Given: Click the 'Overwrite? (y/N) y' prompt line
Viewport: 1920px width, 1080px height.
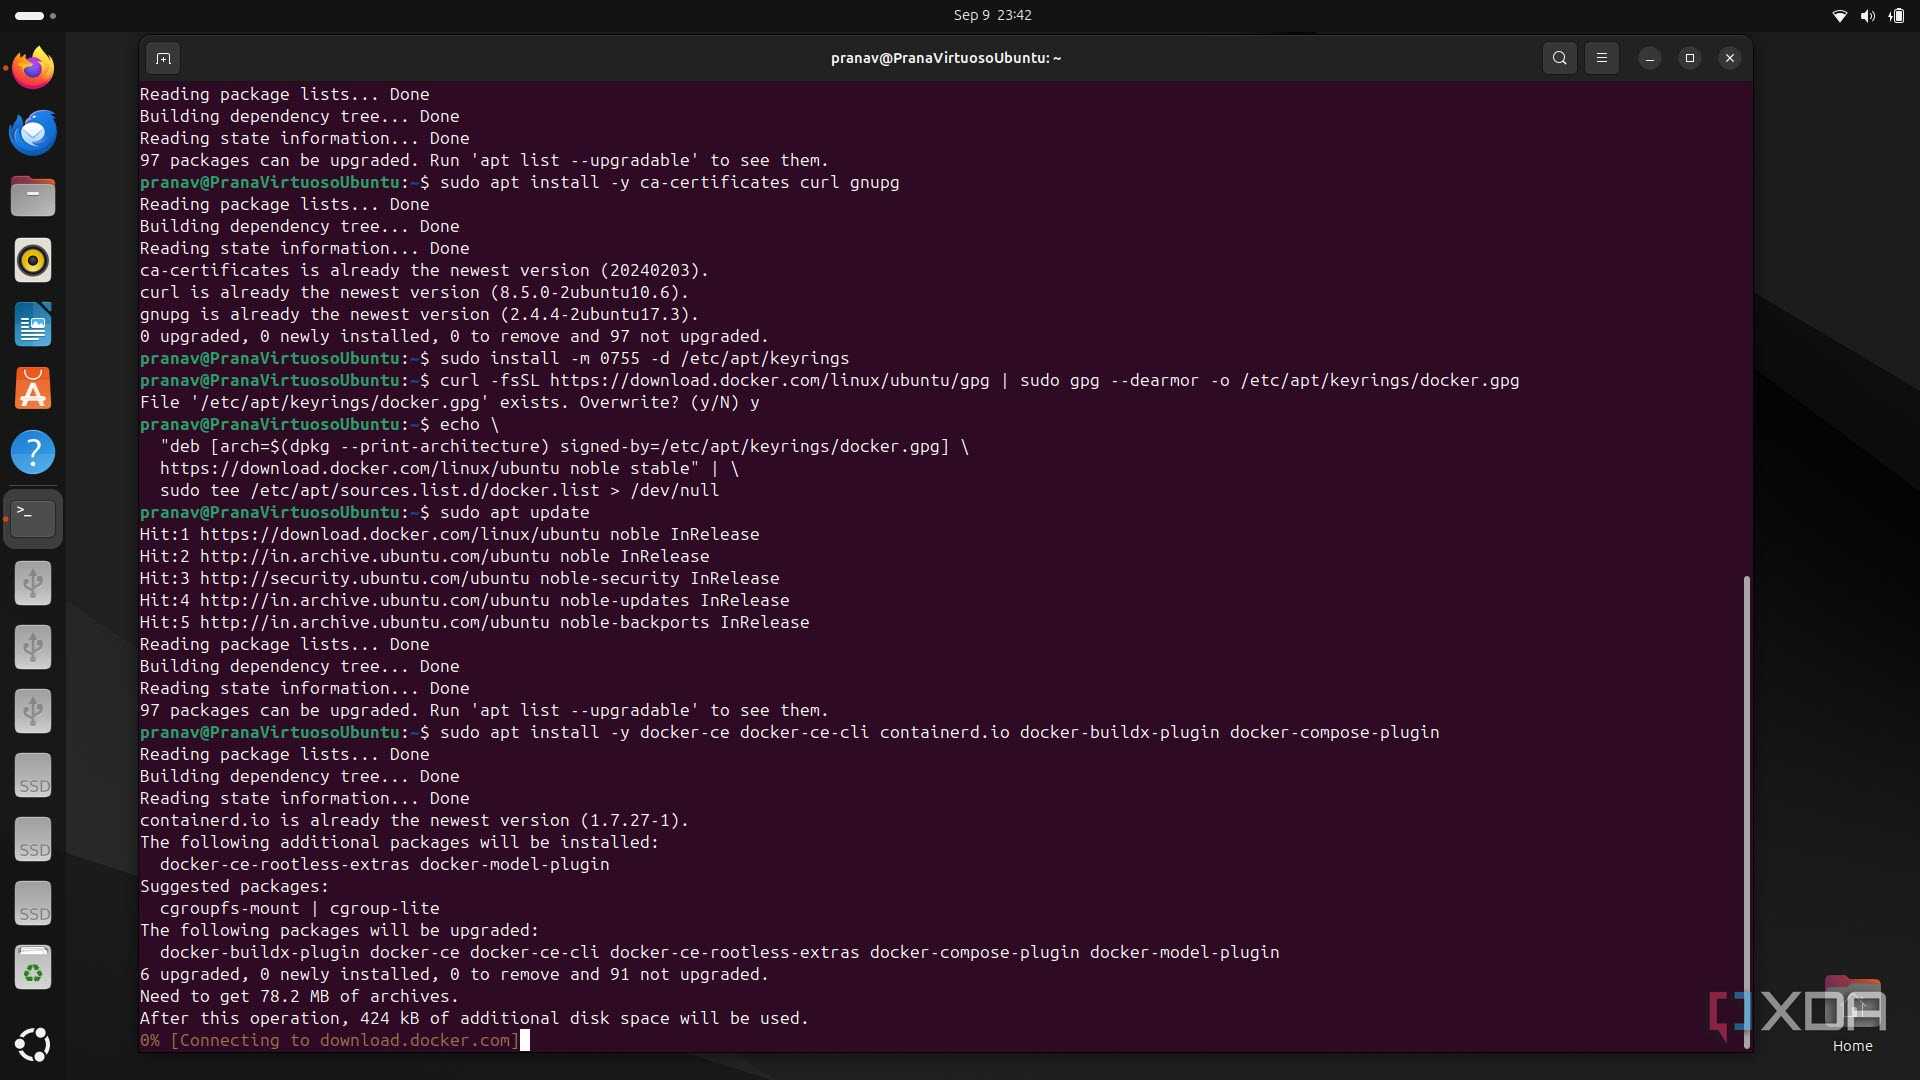Looking at the screenshot, I should click(449, 402).
